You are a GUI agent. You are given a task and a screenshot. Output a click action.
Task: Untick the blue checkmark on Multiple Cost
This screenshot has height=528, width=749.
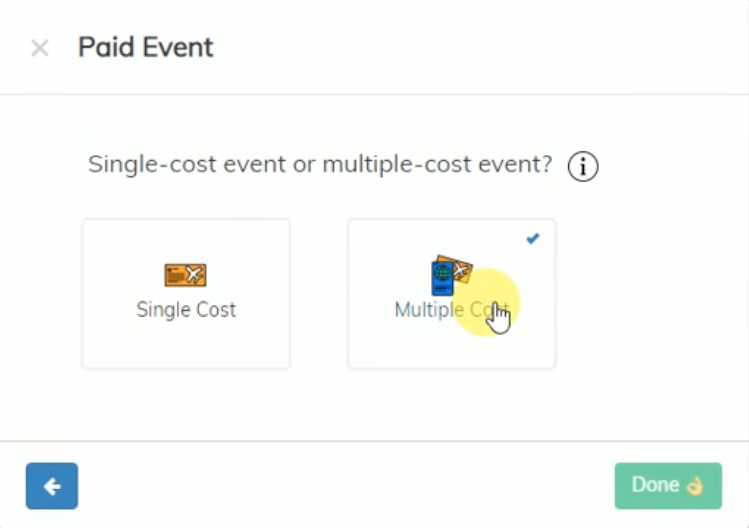click(533, 238)
